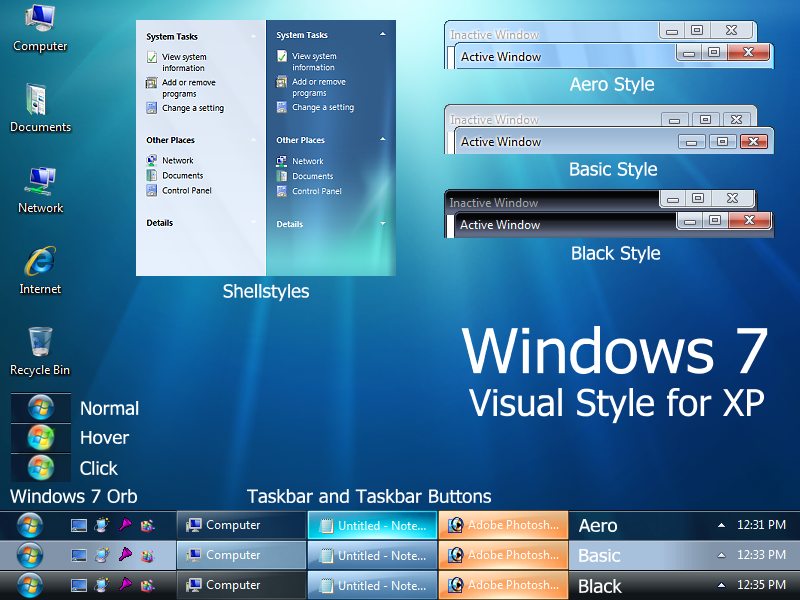
Task: Click the magenta funnel icon on Aero taskbar
Action: (x=125, y=524)
